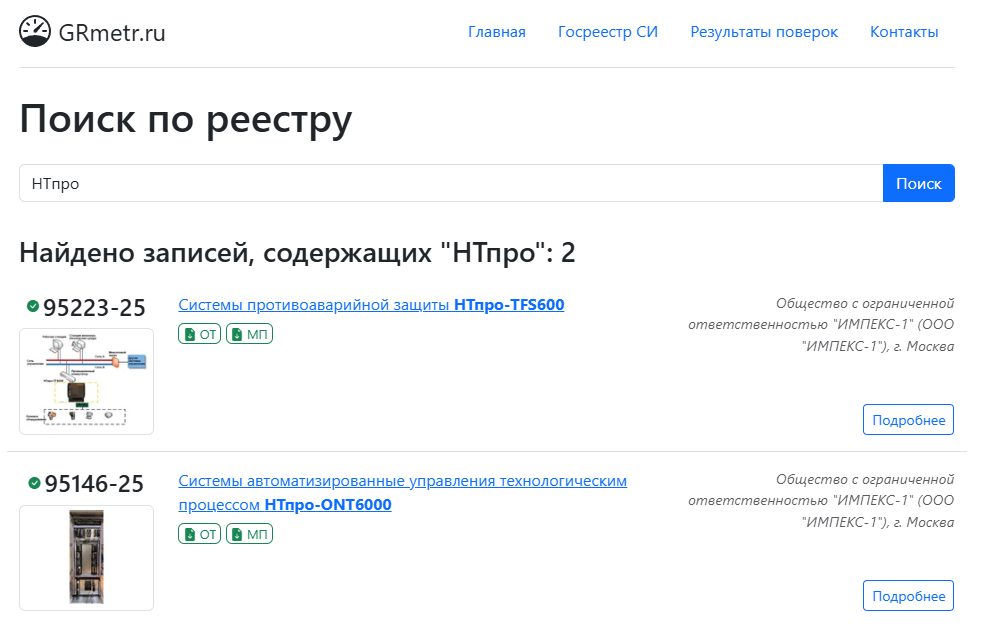Click the Поиск по реестру heading

pyautogui.click(x=186, y=118)
